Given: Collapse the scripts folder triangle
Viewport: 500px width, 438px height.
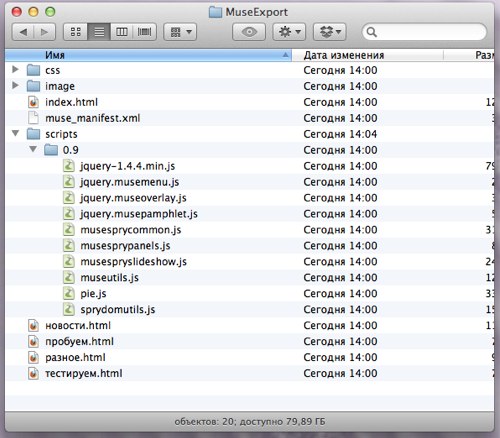Looking at the screenshot, I should 15,133.
